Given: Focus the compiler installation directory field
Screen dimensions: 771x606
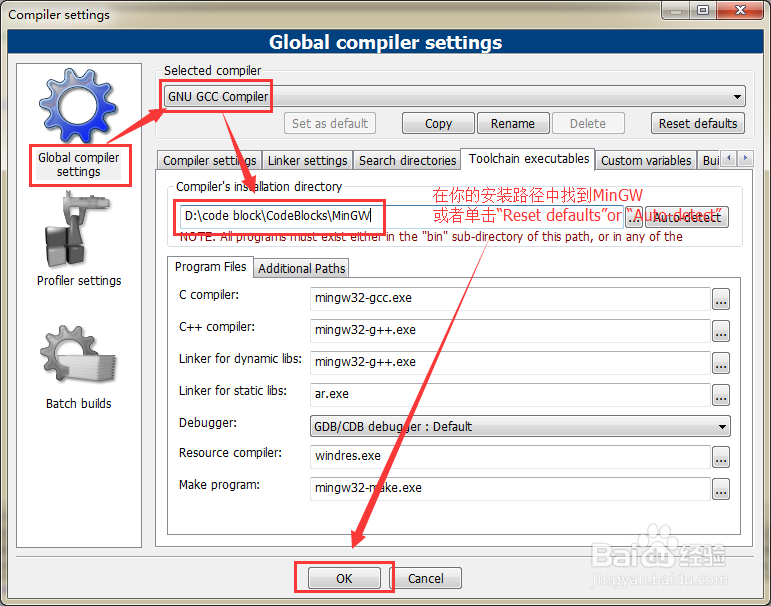Looking at the screenshot, I should click(401, 216).
